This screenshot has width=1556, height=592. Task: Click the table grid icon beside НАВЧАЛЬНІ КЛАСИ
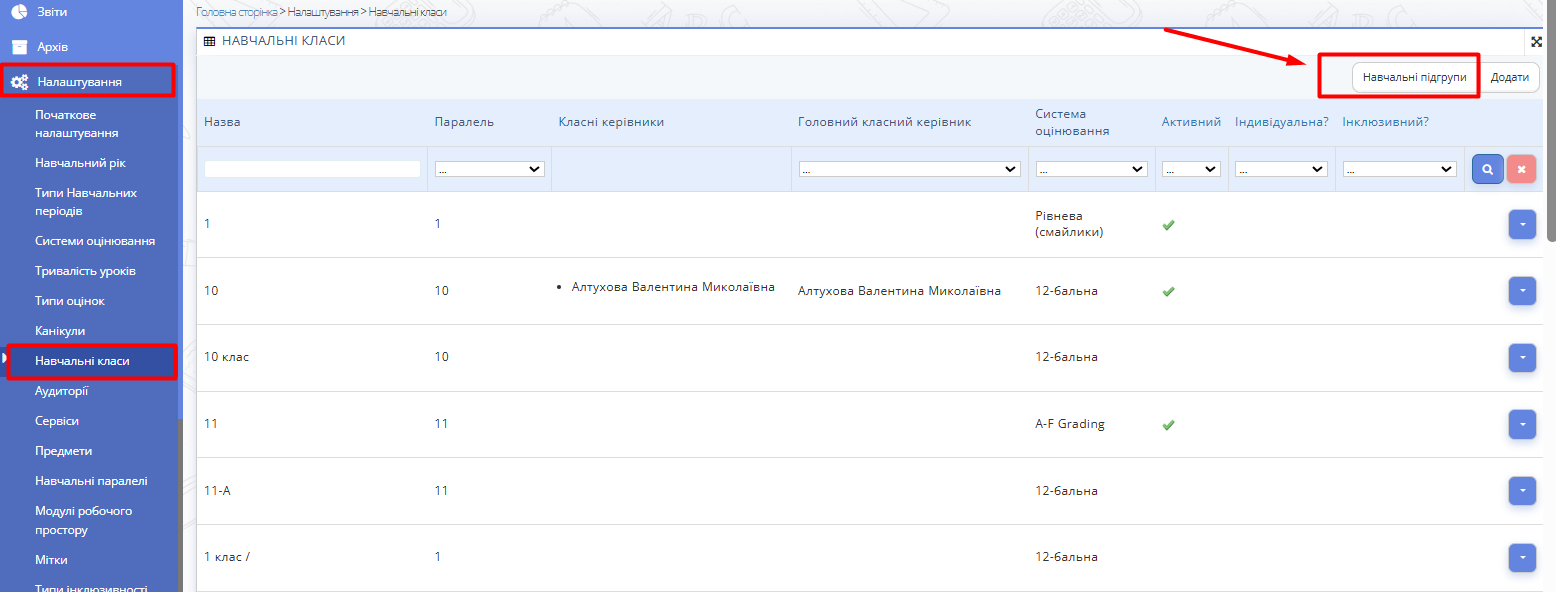coord(209,42)
